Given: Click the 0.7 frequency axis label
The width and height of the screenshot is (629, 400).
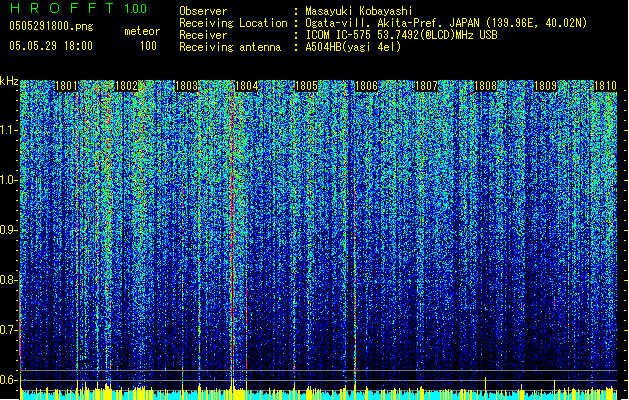Looking at the screenshot, I should [9, 330].
